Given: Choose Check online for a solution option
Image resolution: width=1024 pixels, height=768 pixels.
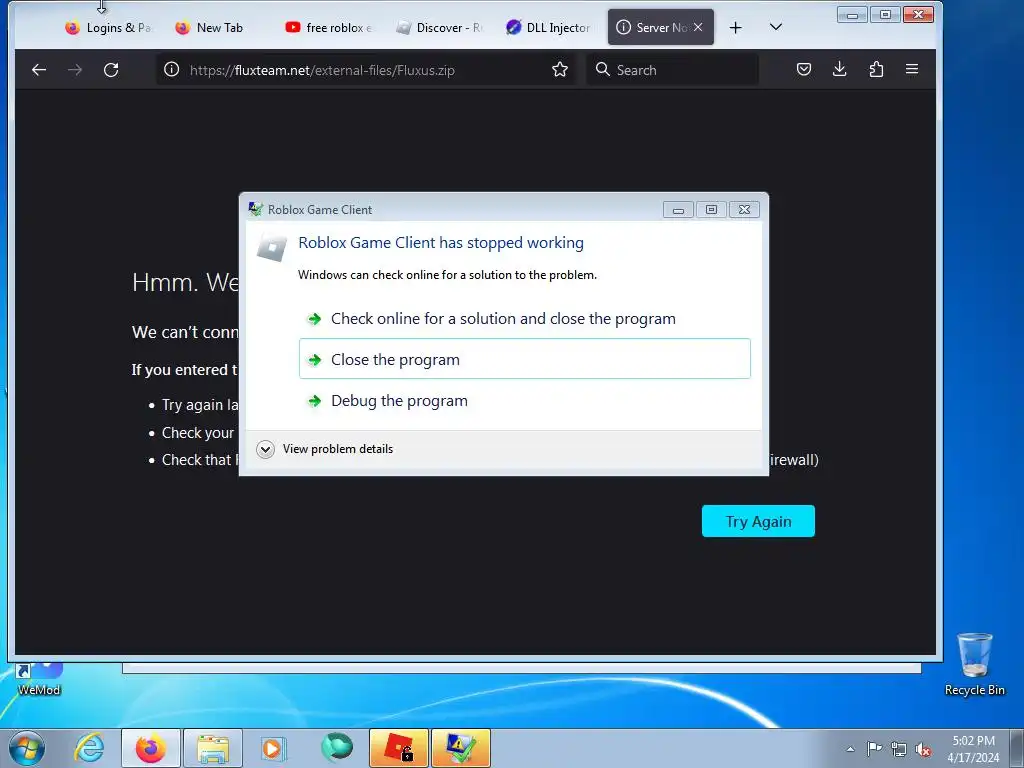Looking at the screenshot, I should [524, 319].
